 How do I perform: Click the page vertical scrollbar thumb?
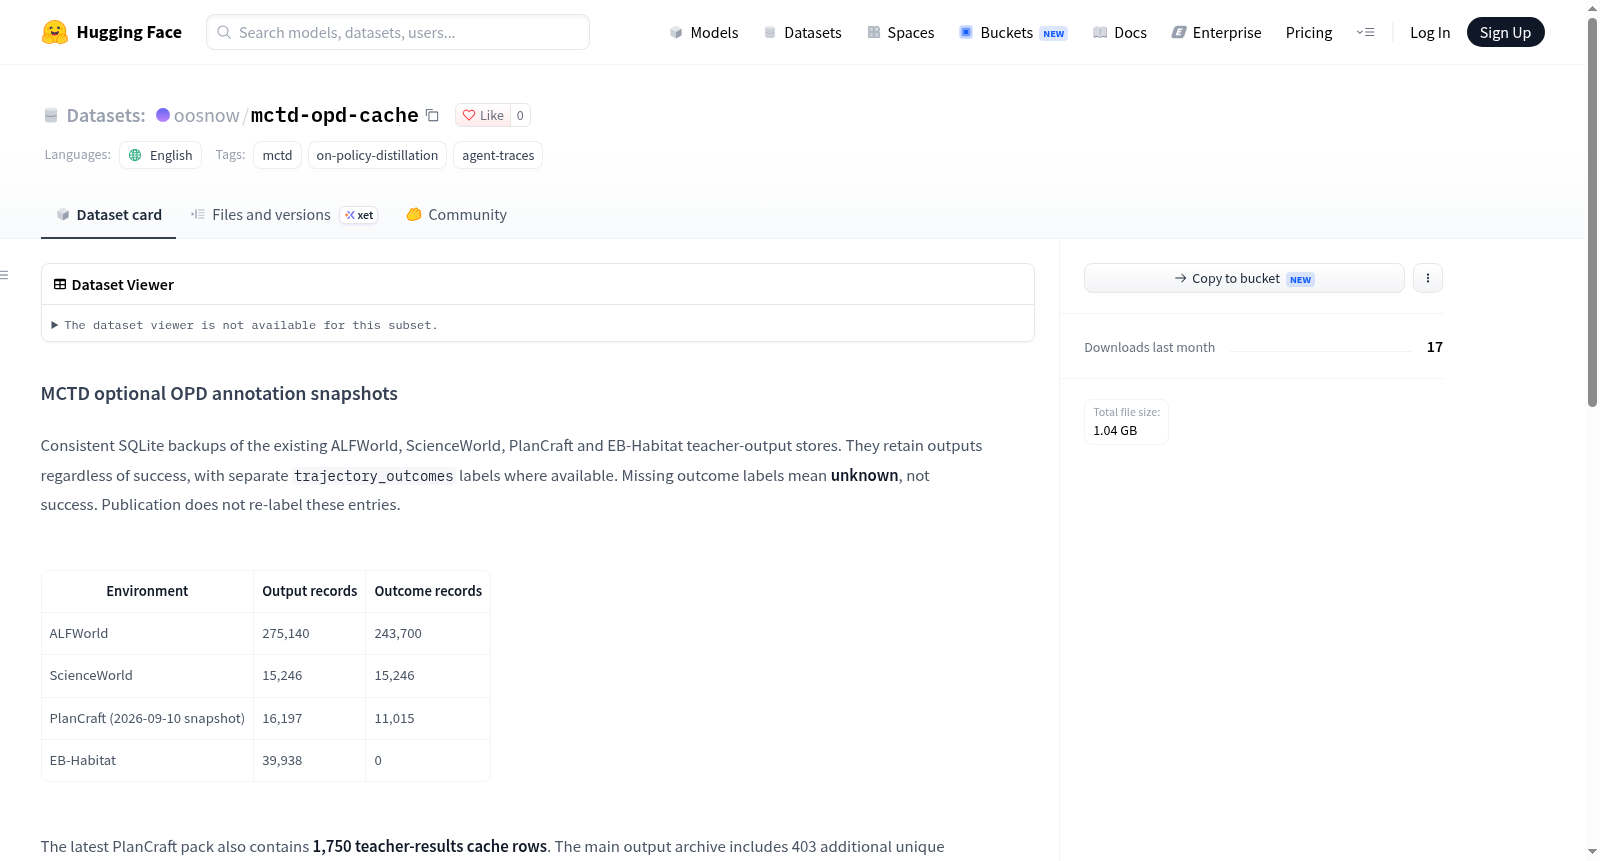1592,210
